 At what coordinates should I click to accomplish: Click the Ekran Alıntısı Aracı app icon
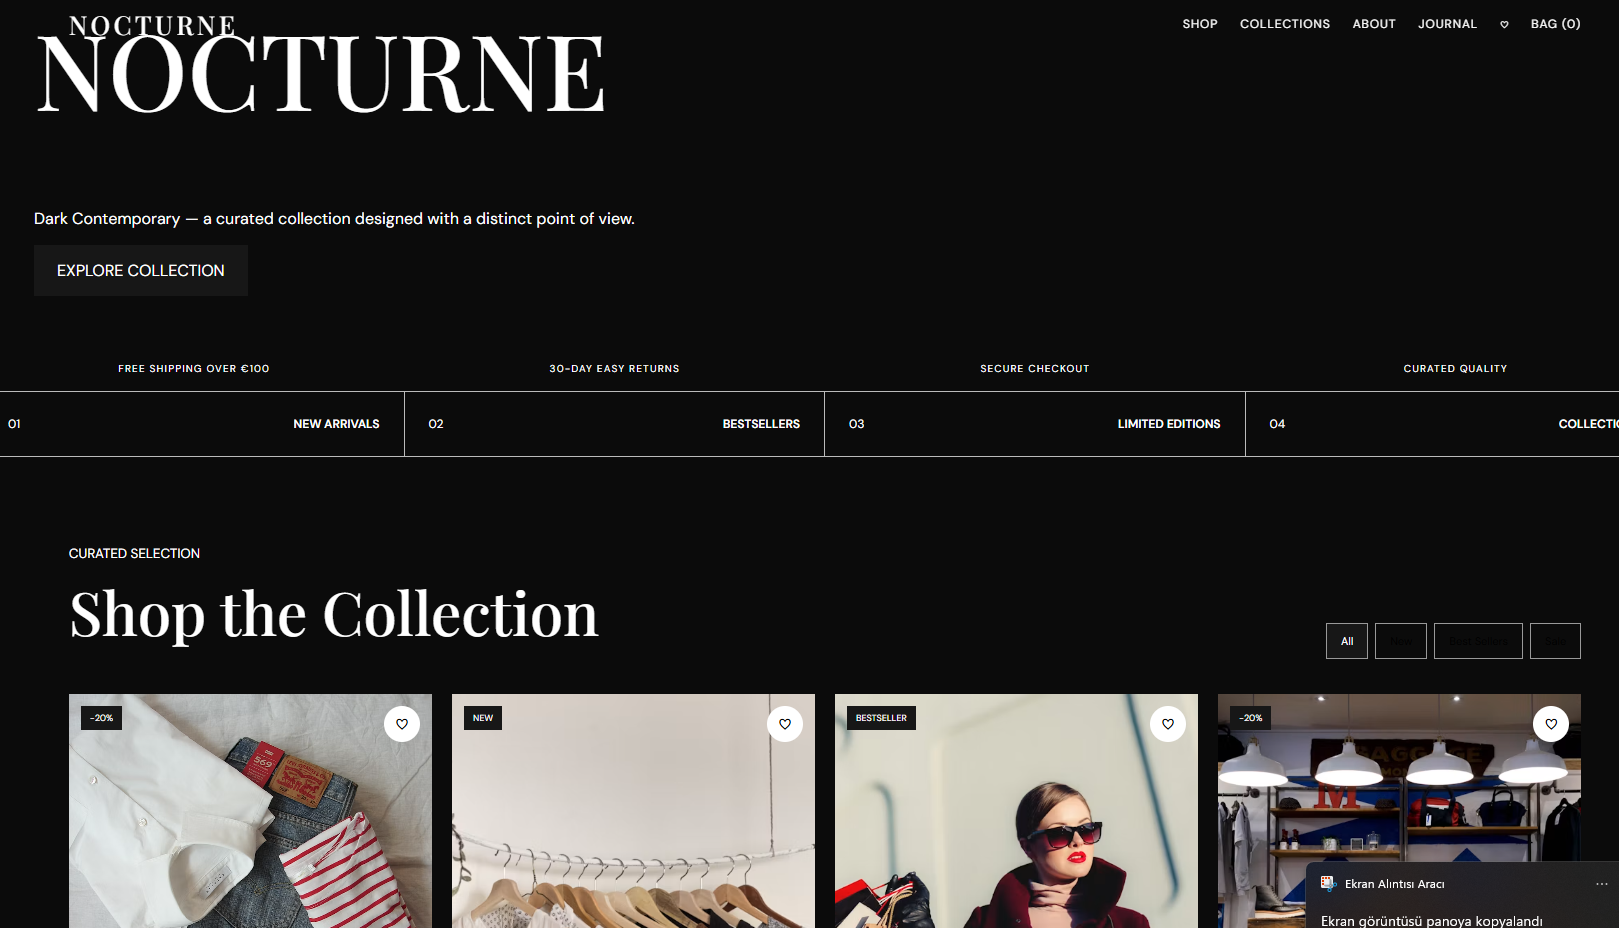1328,884
